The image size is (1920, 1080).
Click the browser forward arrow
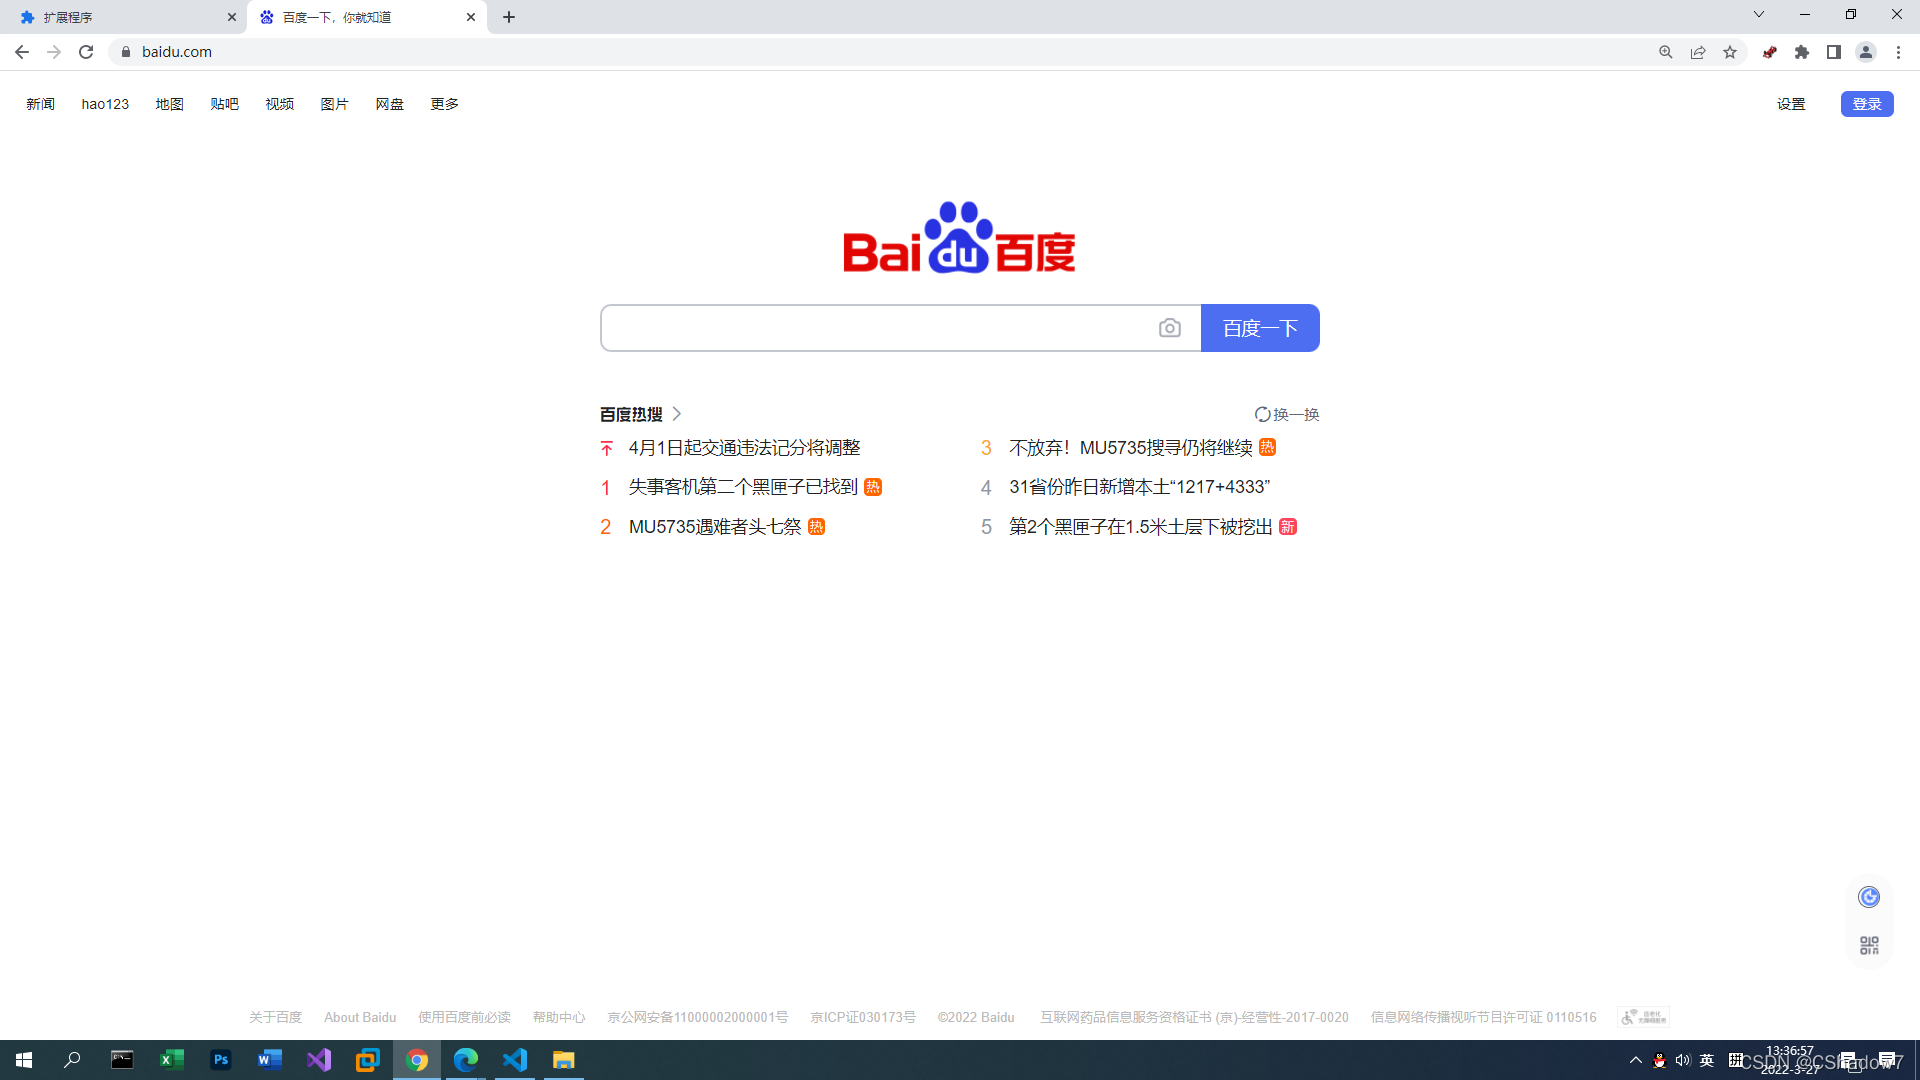coord(54,52)
